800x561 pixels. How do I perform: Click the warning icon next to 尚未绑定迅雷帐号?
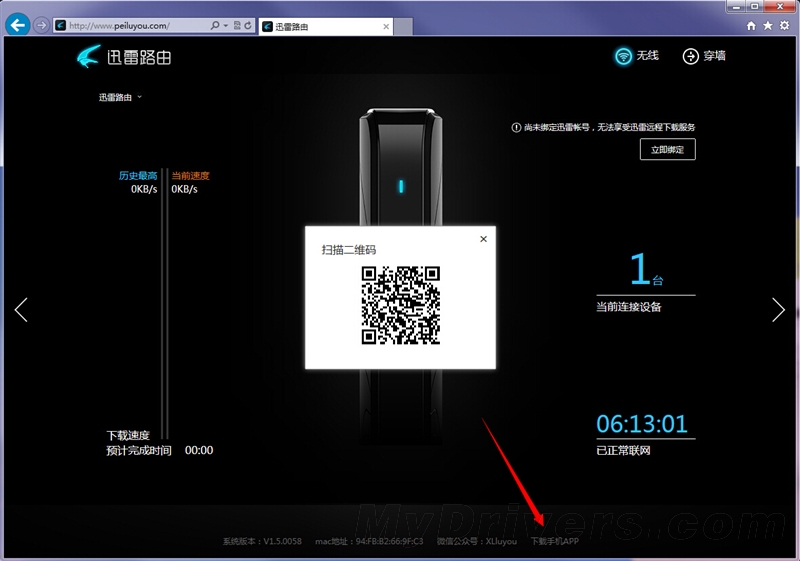tap(516, 128)
